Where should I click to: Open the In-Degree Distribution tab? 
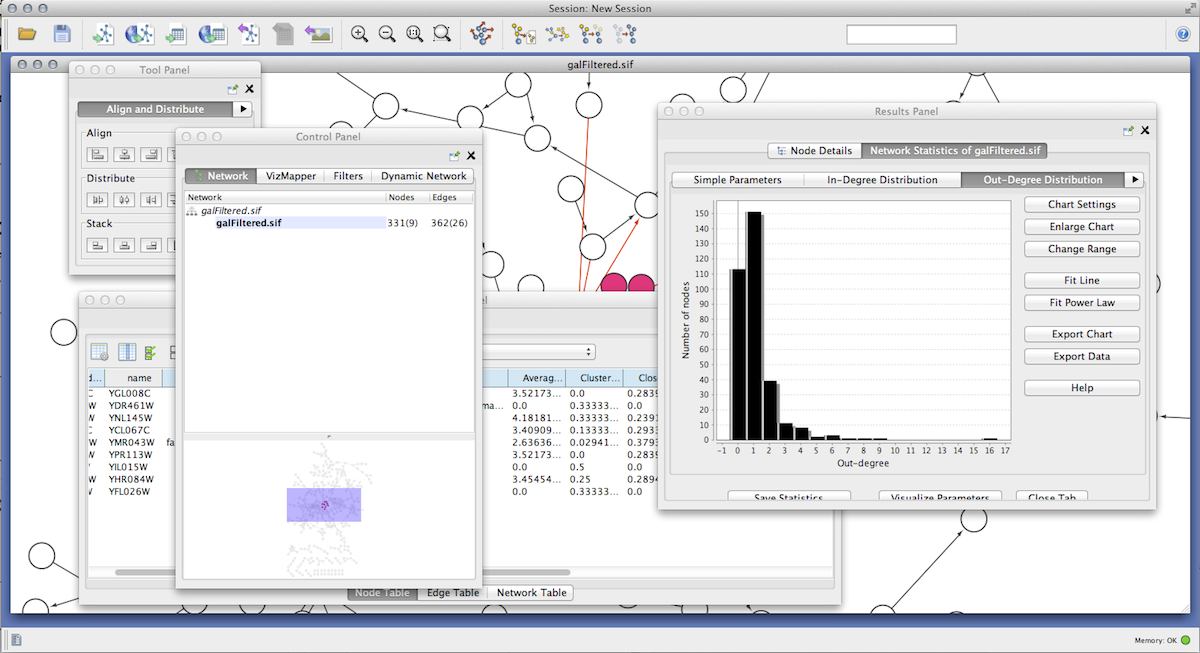(x=882, y=180)
